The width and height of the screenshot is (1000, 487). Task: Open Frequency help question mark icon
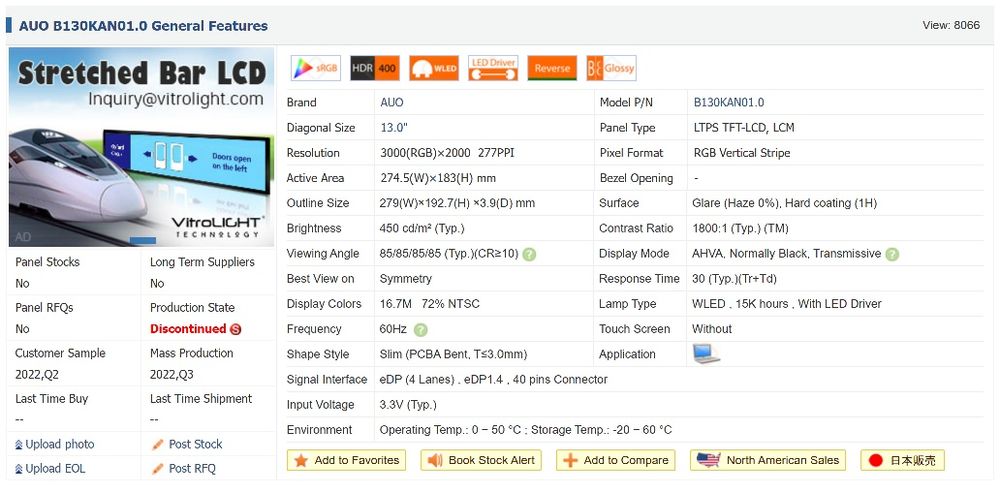[420, 330]
